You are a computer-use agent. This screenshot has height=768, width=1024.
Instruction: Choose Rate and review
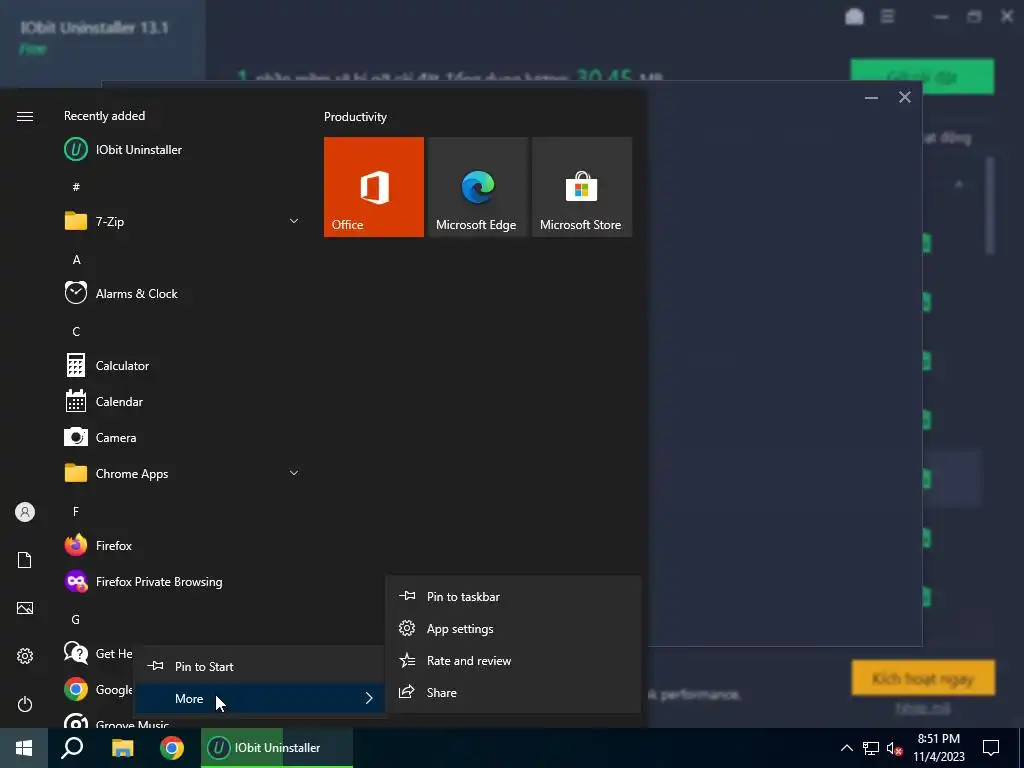click(x=513, y=660)
